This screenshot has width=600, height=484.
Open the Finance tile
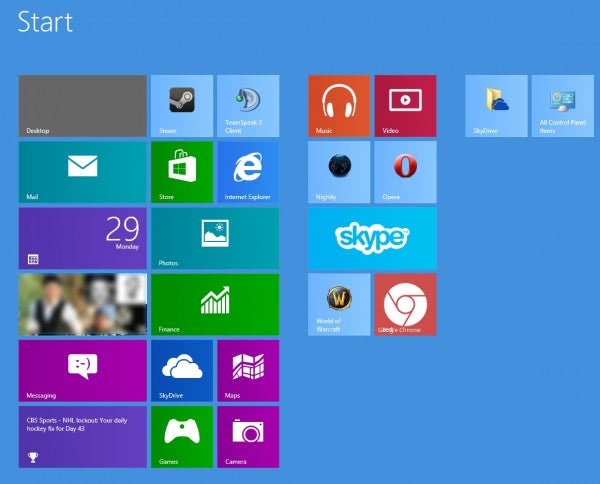coord(215,305)
